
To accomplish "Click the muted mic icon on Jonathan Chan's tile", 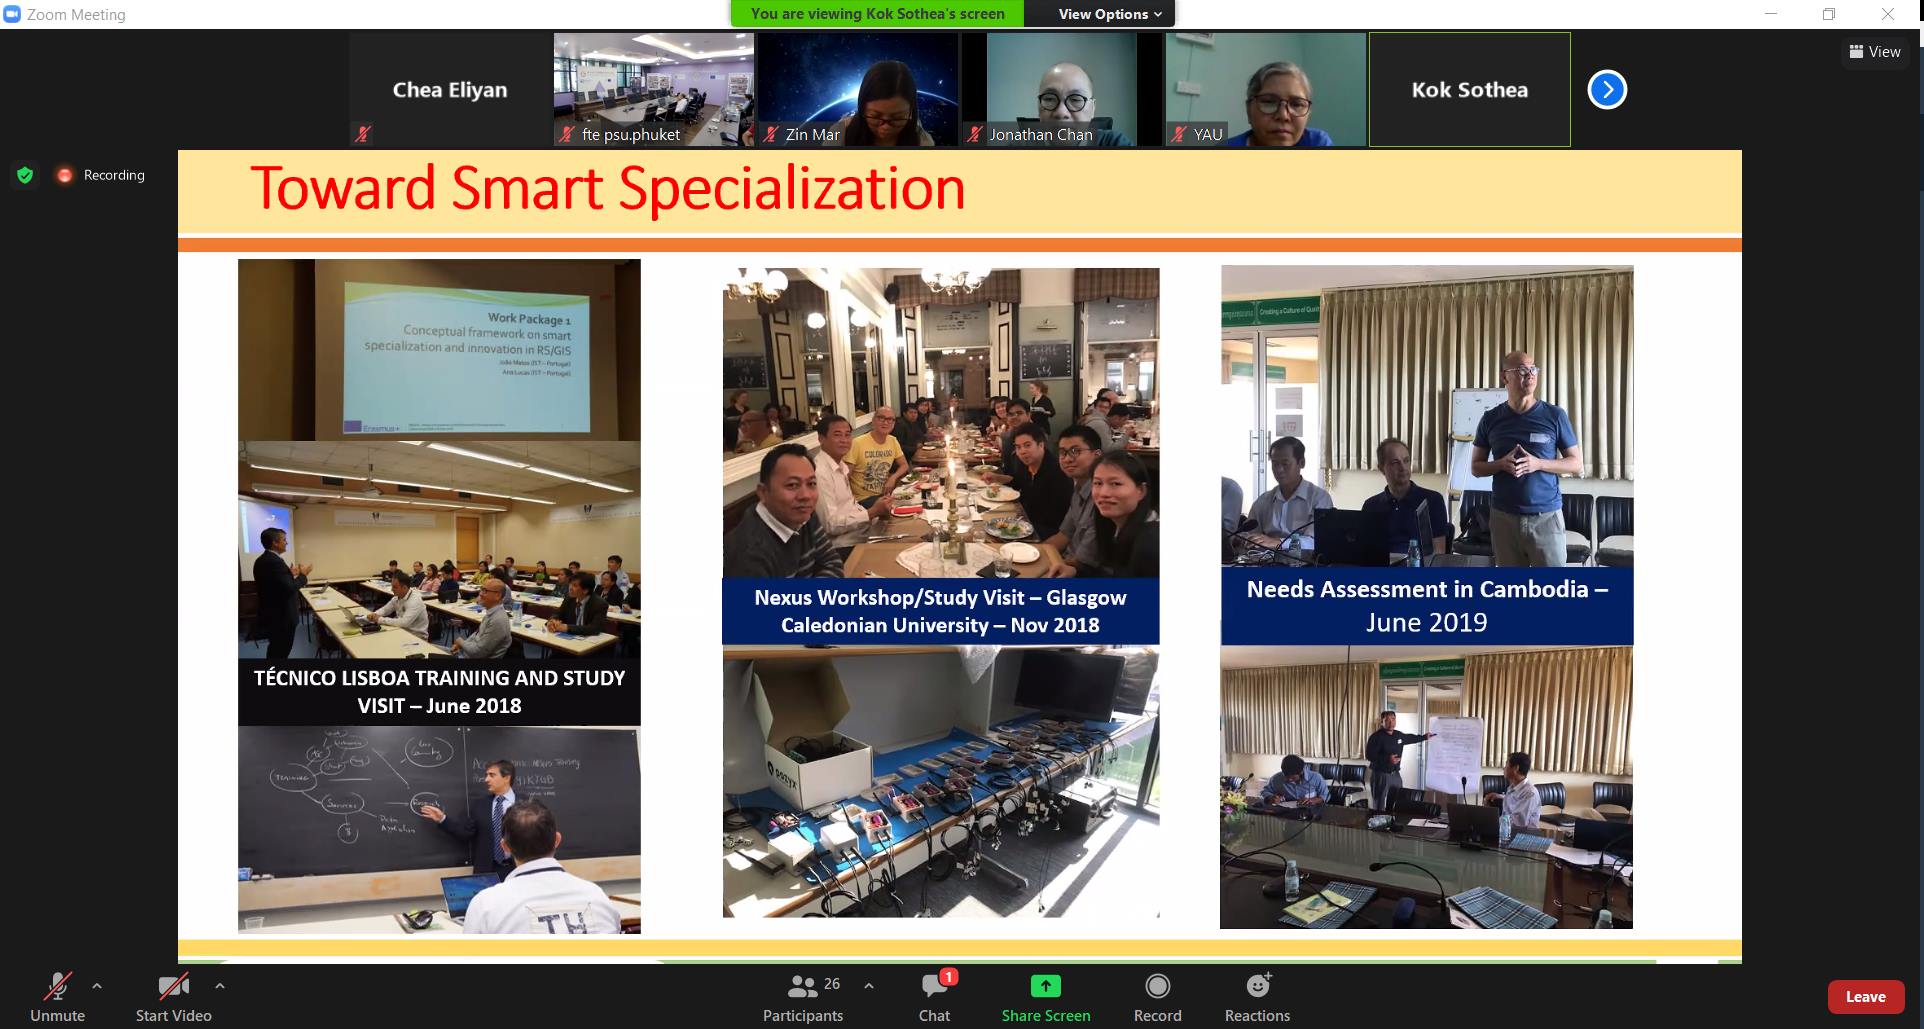I will click(975, 134).
